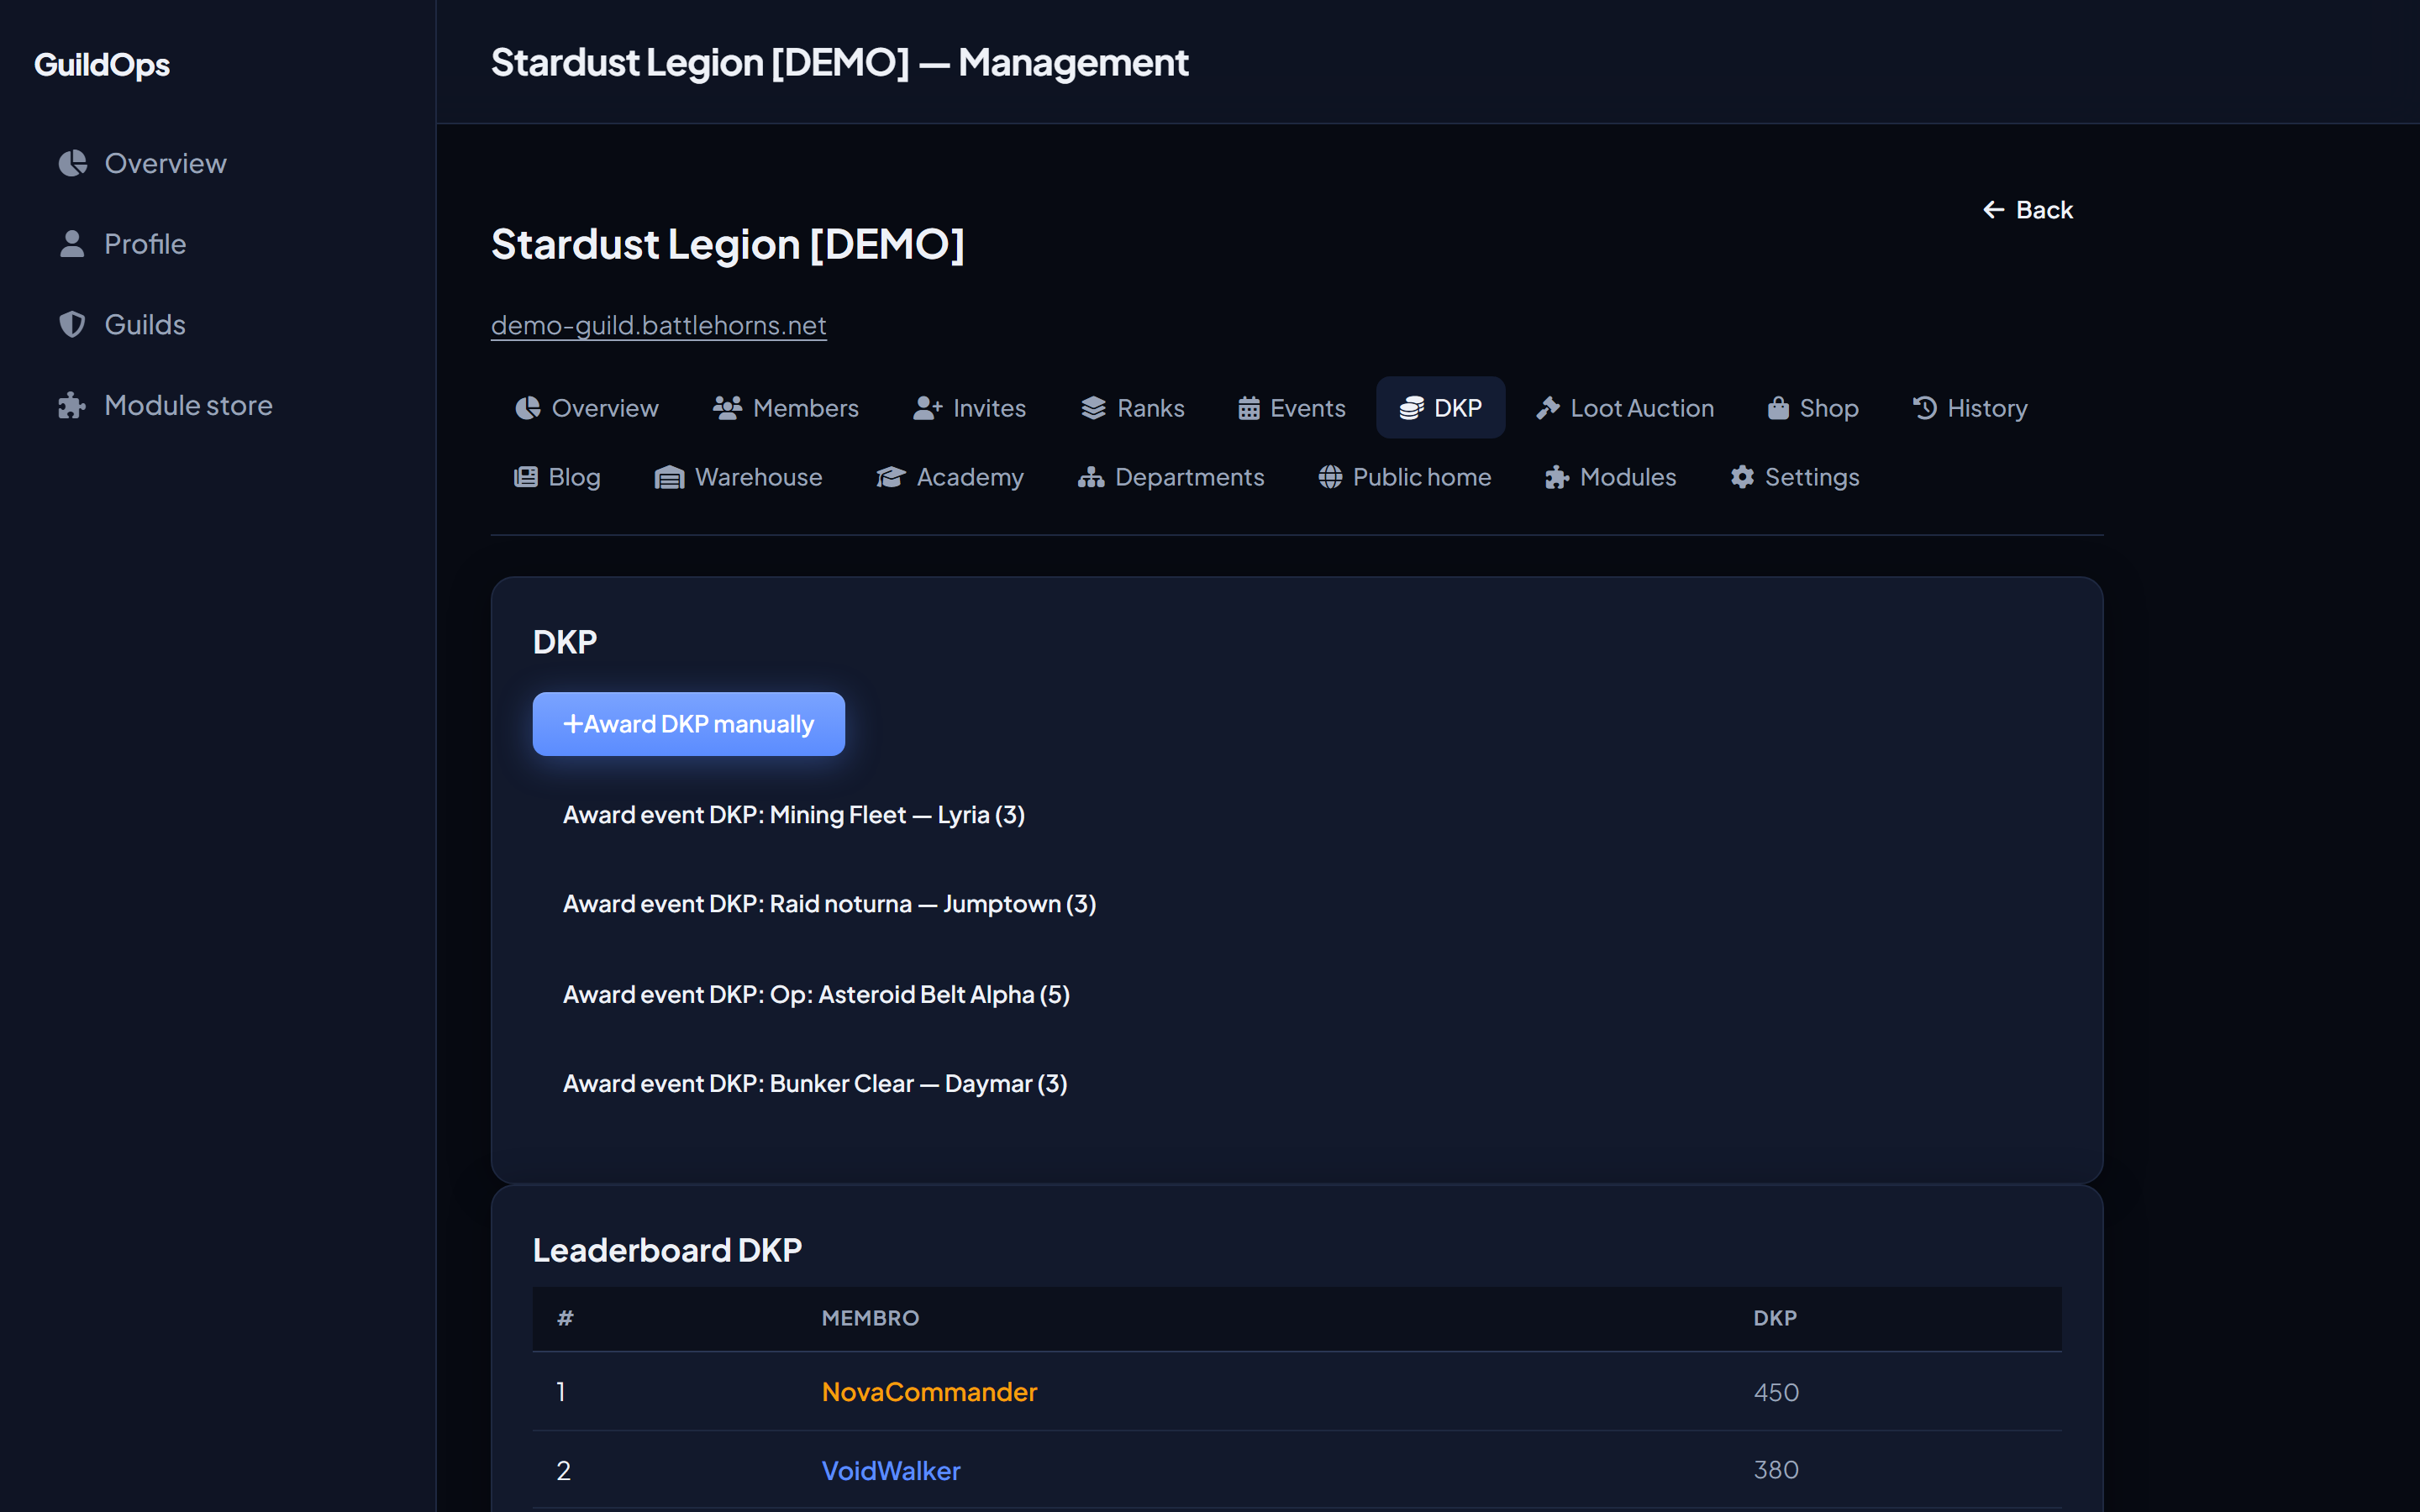Click the 450 DKP value for NovaCommander
Image resolution: width=2420 pixels, height=1512 pixels.
tap(1776, 1392)
